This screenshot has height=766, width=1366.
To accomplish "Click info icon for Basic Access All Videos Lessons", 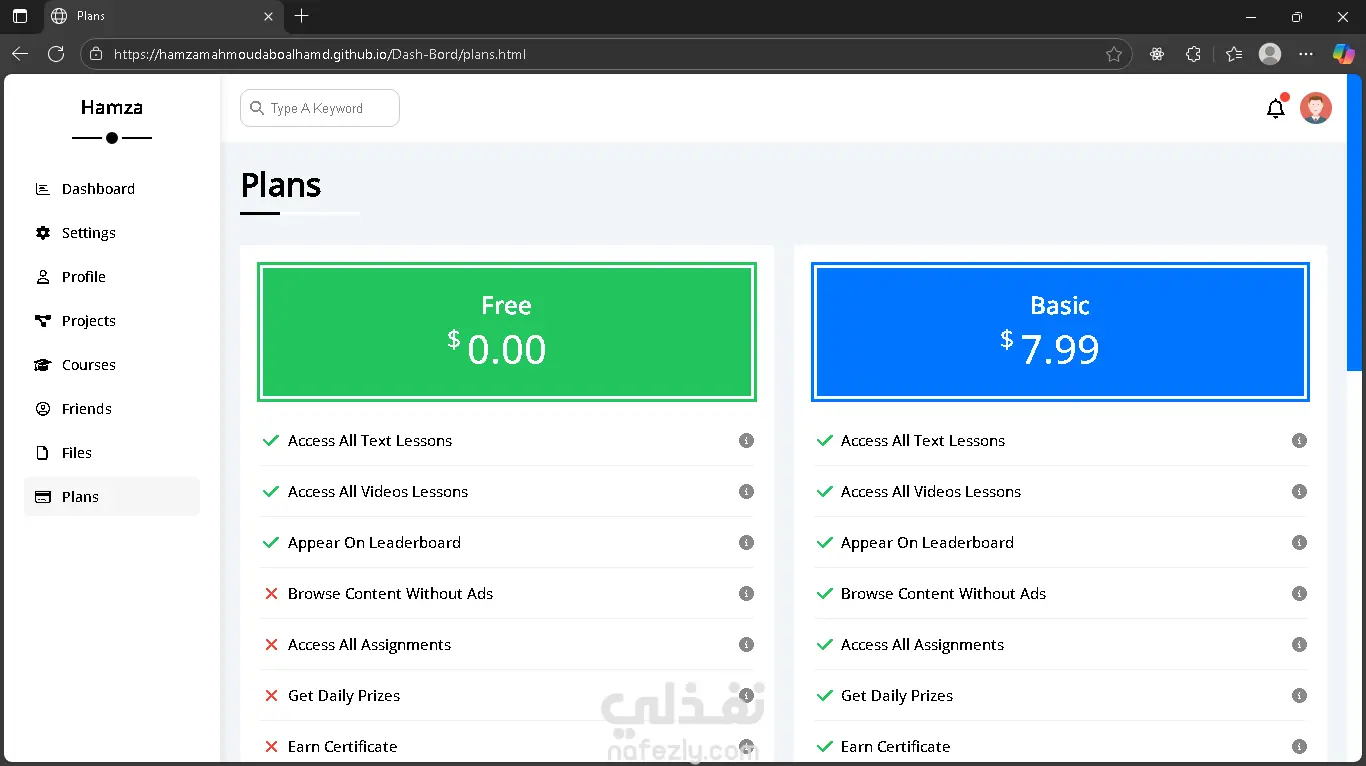I will point(1299,491).
